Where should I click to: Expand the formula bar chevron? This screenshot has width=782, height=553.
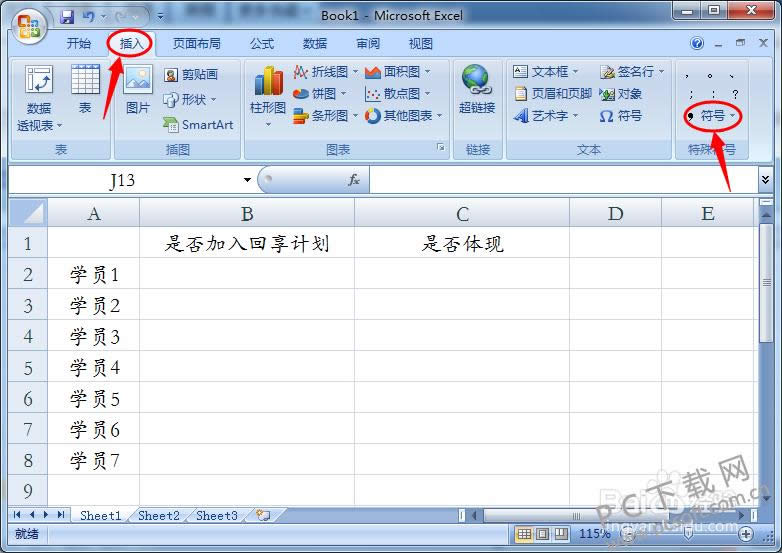click(x=765, y=180)
